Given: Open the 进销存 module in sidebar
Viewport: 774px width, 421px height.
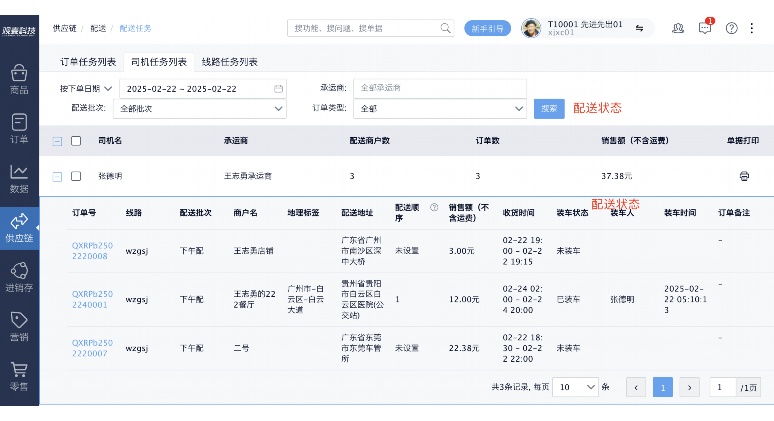Looking at the screenshot, I should (19, 277).
